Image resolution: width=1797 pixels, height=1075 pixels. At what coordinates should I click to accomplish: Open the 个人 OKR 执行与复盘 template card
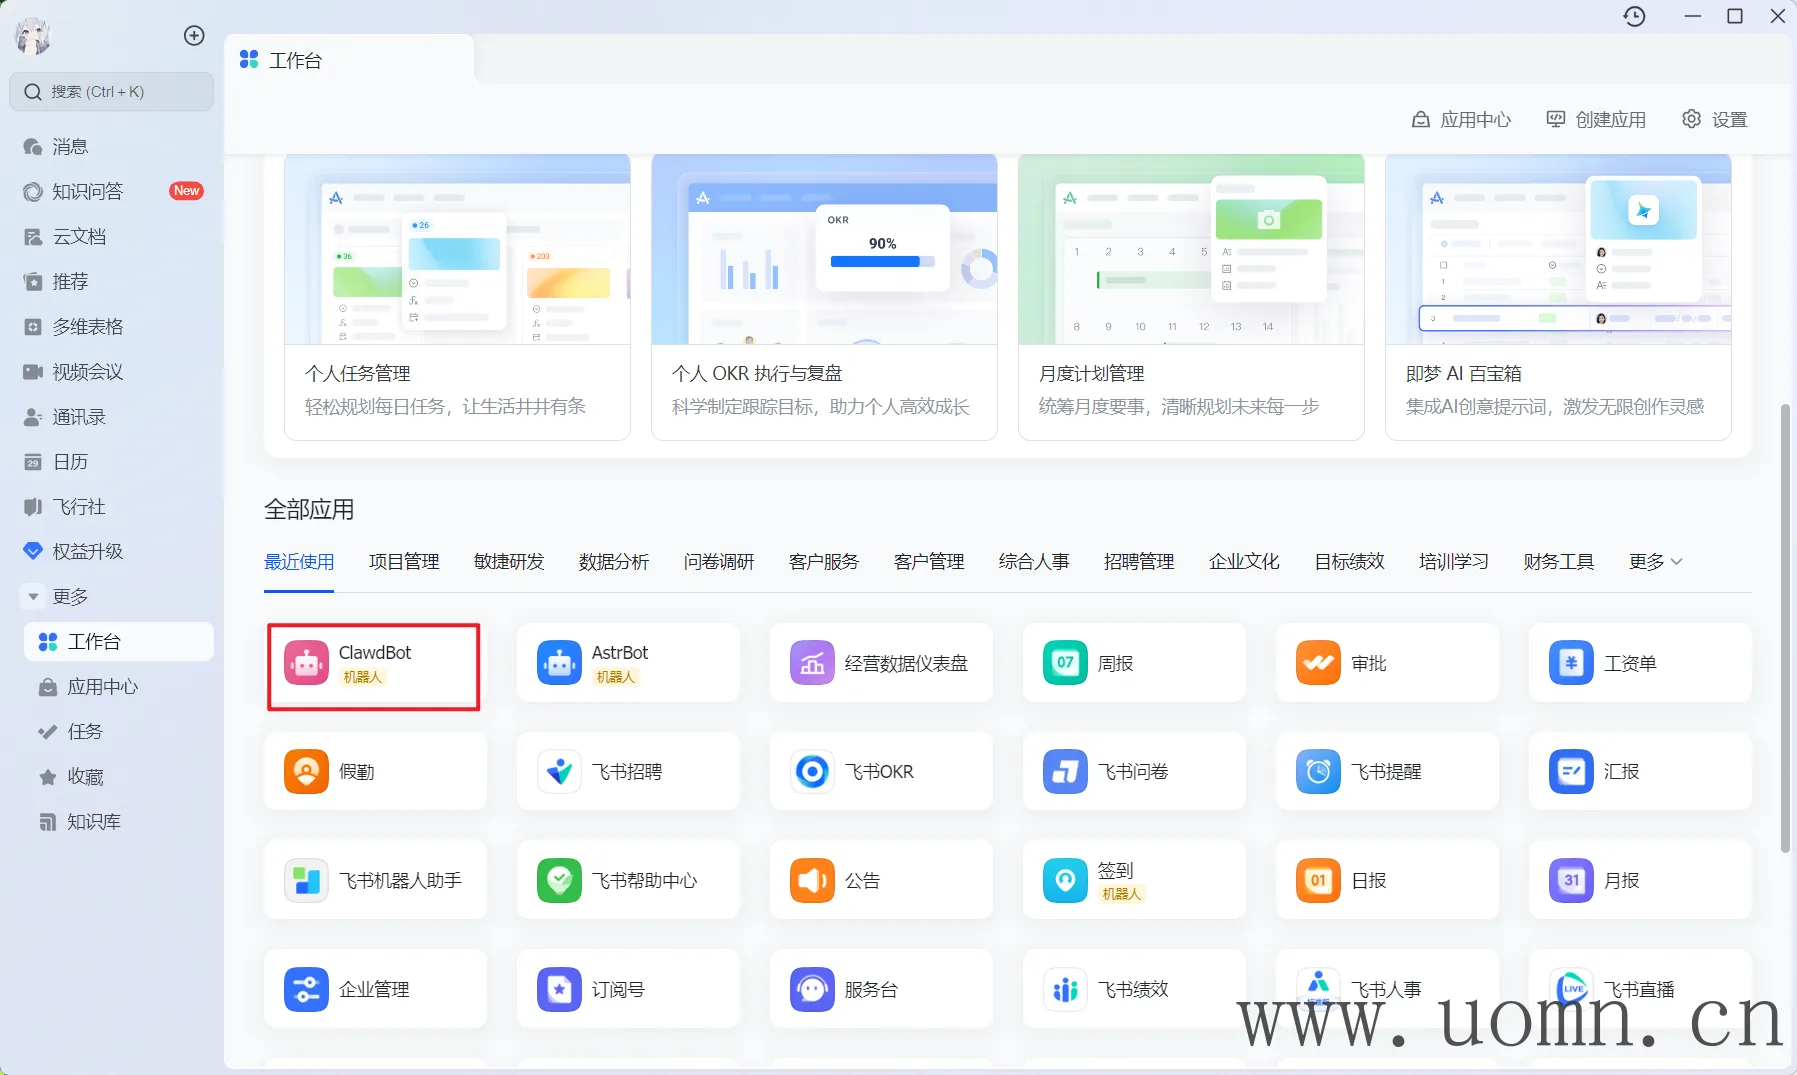coord(823,297)
